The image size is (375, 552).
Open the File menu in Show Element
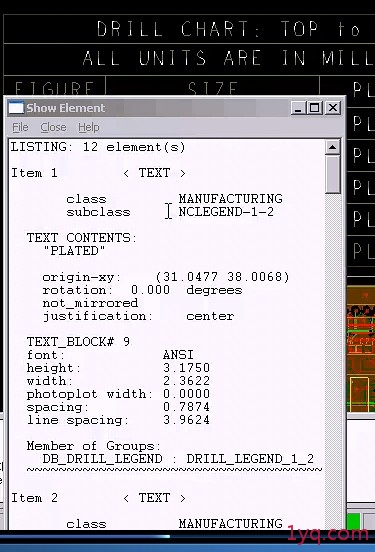pyautogui.click(x=20, y=127)
